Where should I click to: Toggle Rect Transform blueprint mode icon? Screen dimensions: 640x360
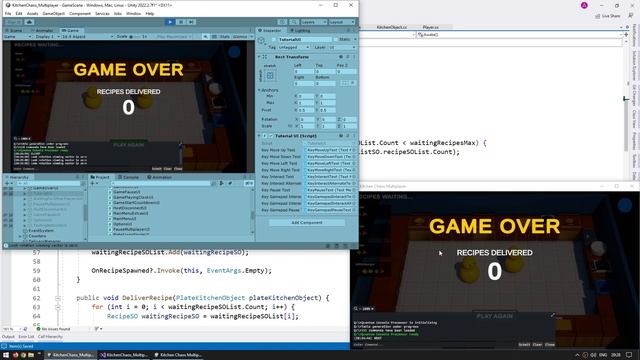tap(345, 83)
